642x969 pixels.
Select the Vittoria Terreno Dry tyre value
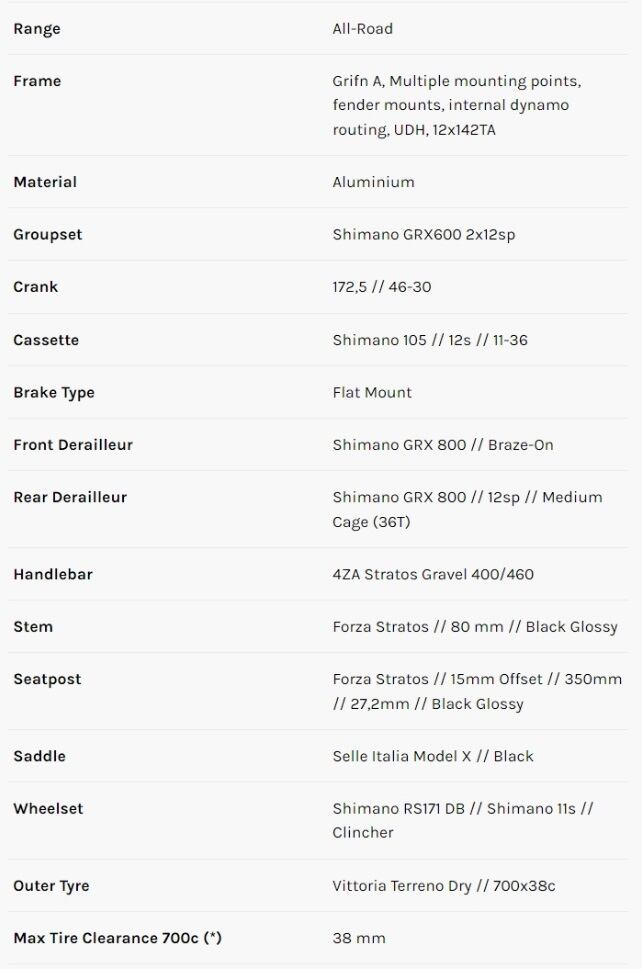coord(444,886)
